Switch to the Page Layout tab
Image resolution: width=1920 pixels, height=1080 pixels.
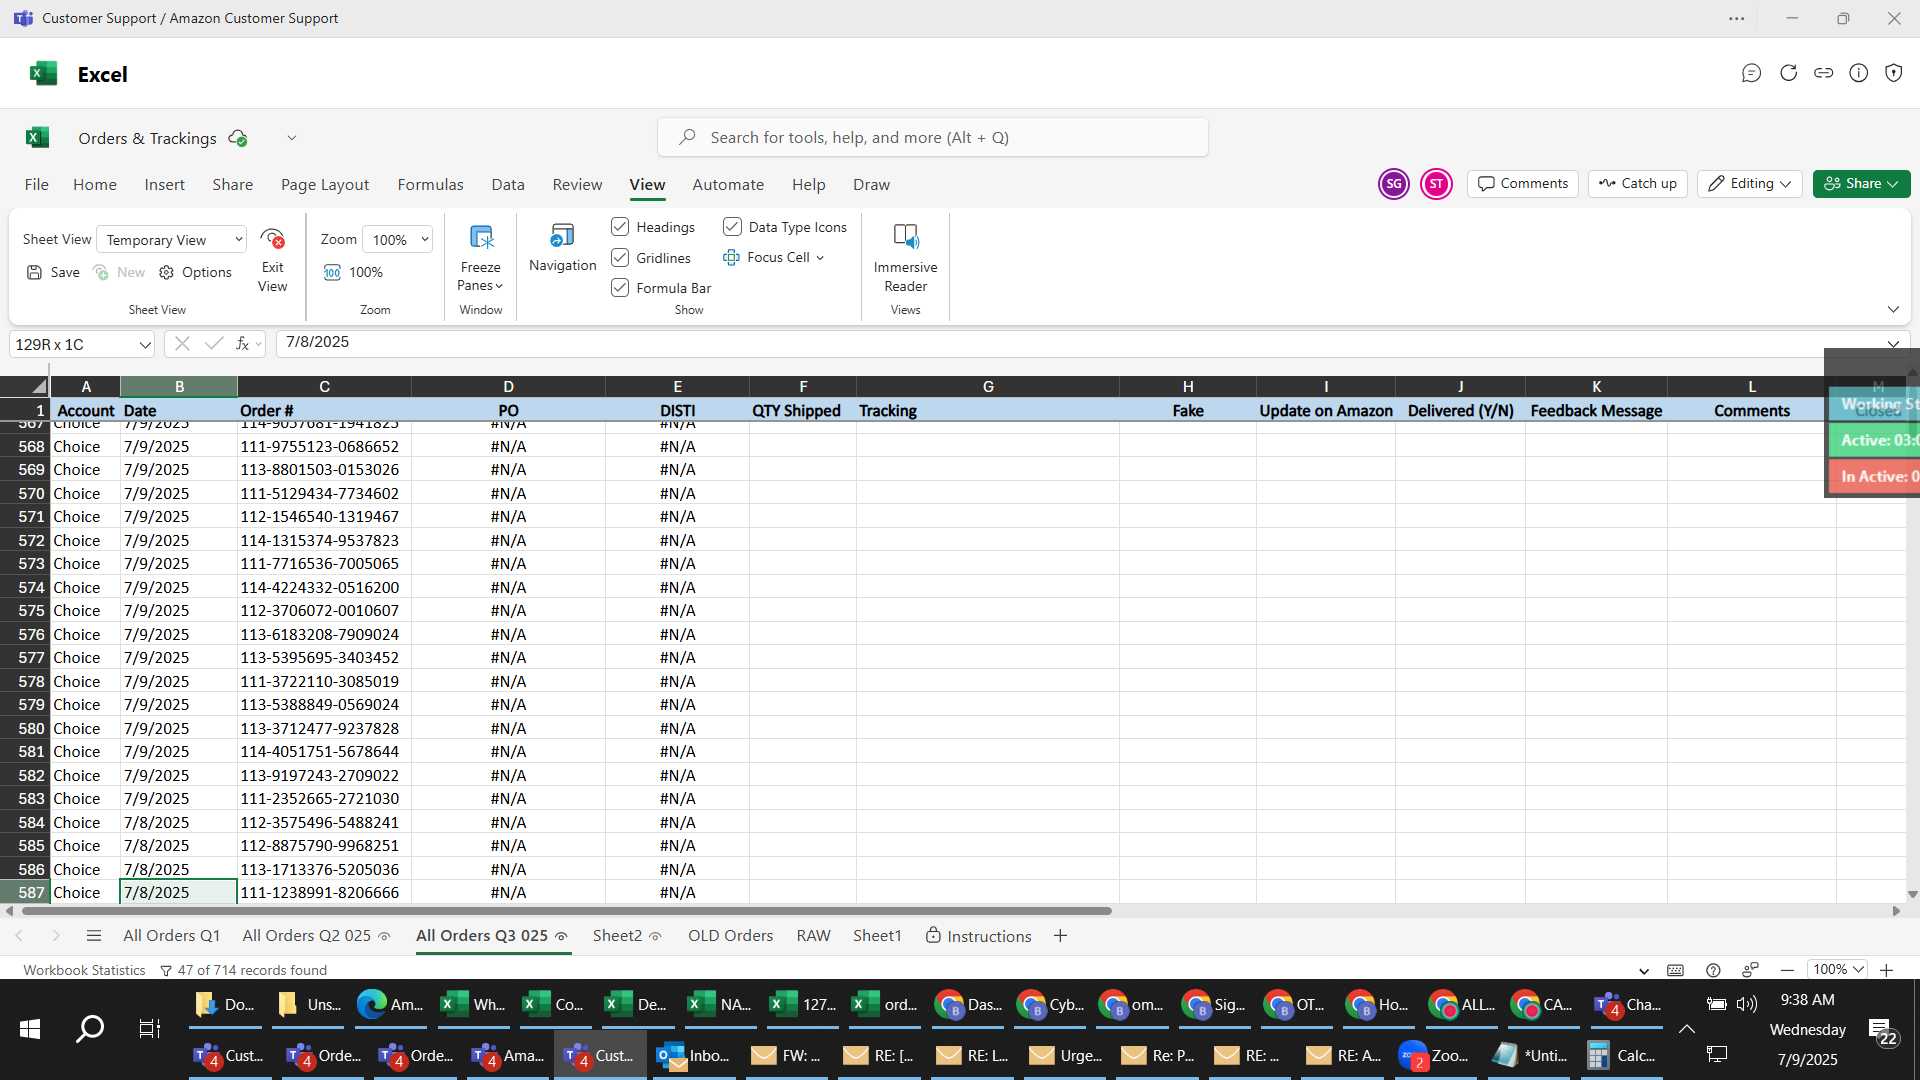(325, 184)
